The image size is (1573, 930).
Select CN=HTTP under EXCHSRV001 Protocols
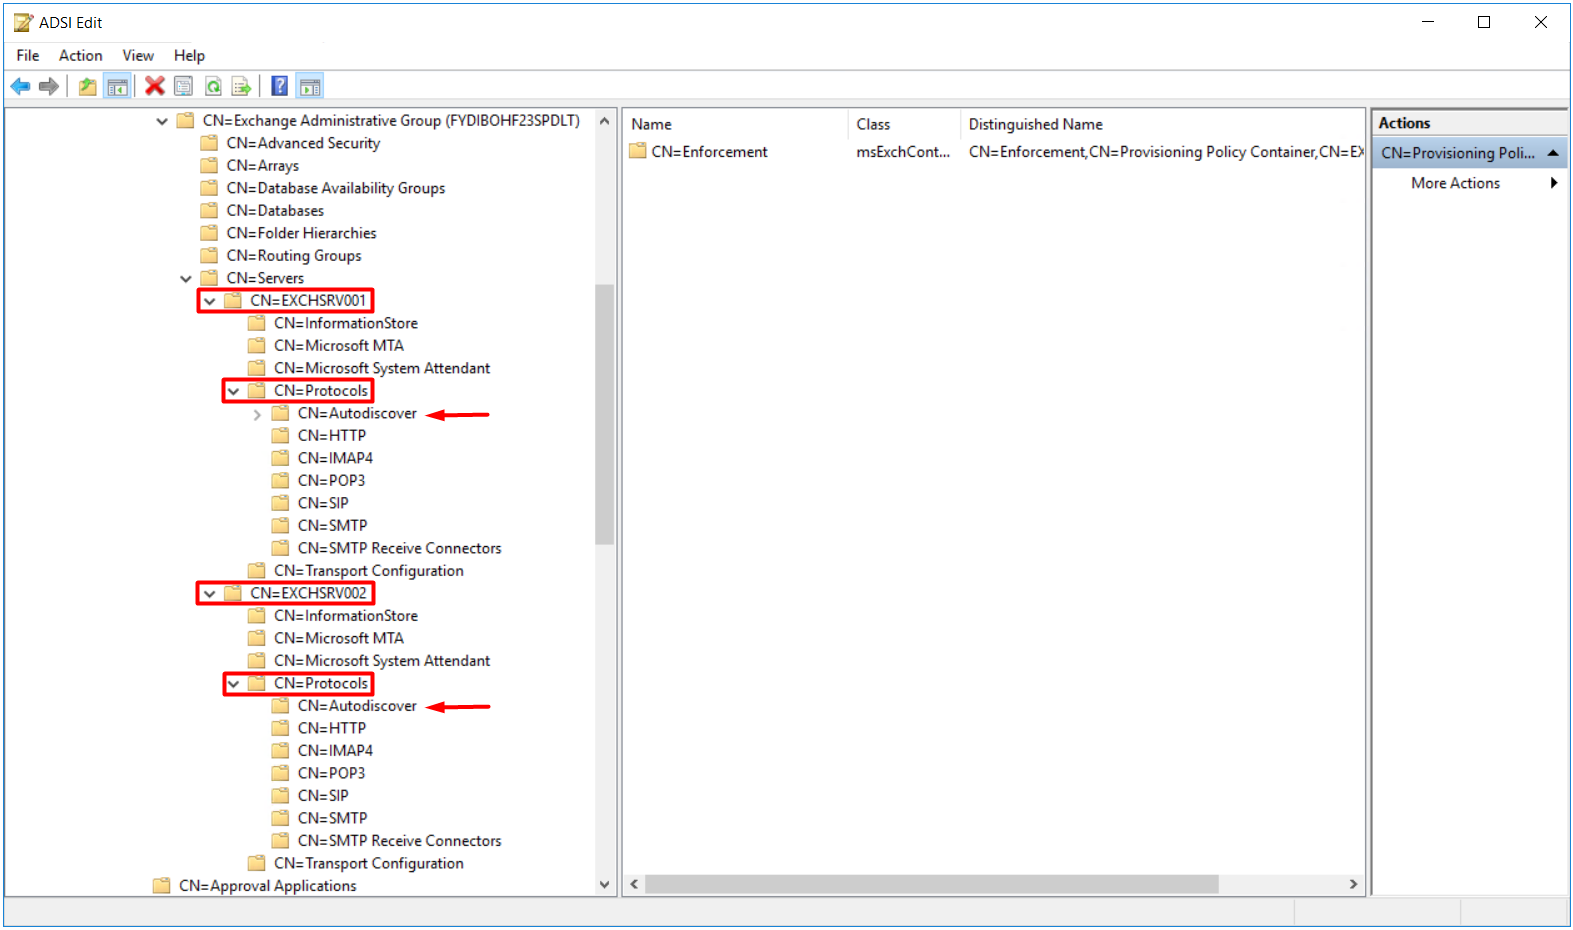pyautogui.click(x=332, y=436)
